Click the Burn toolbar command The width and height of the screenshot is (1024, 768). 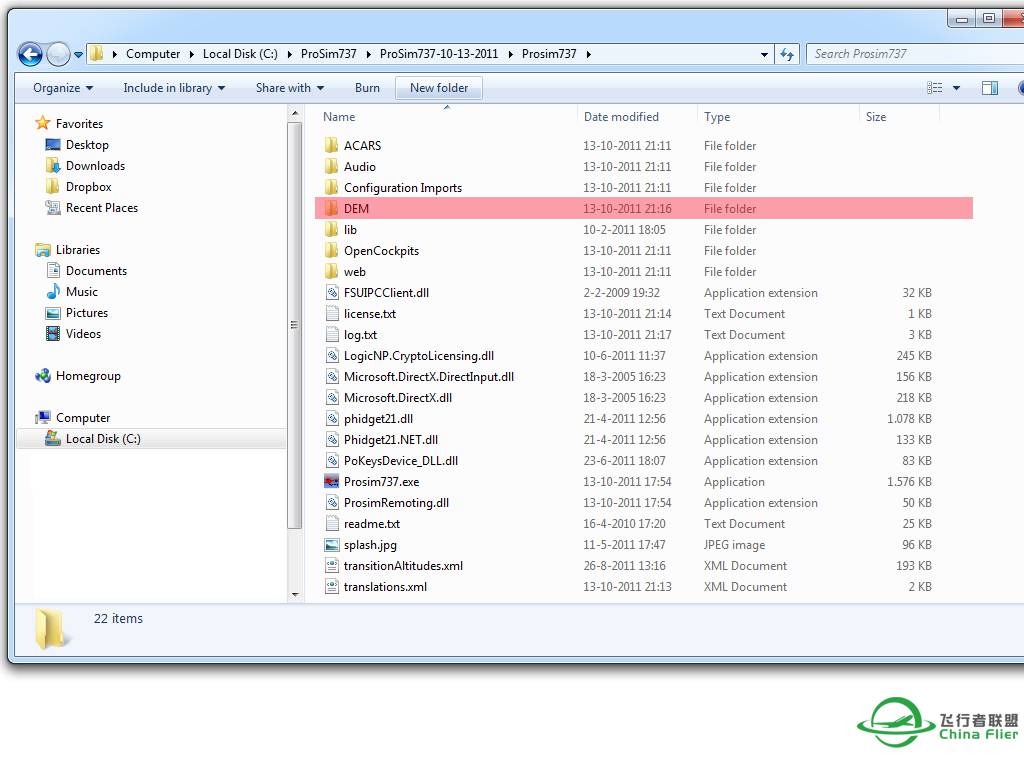coord(367,88)
